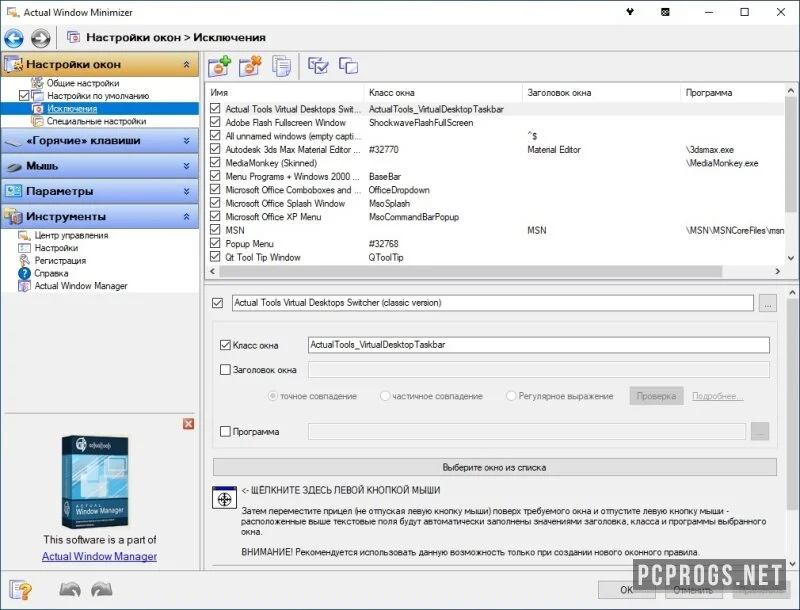The height and width of the screenshot is (610, 800).
Task: Click the uncheck all items toolbar icon
Action: coord(349,65)
